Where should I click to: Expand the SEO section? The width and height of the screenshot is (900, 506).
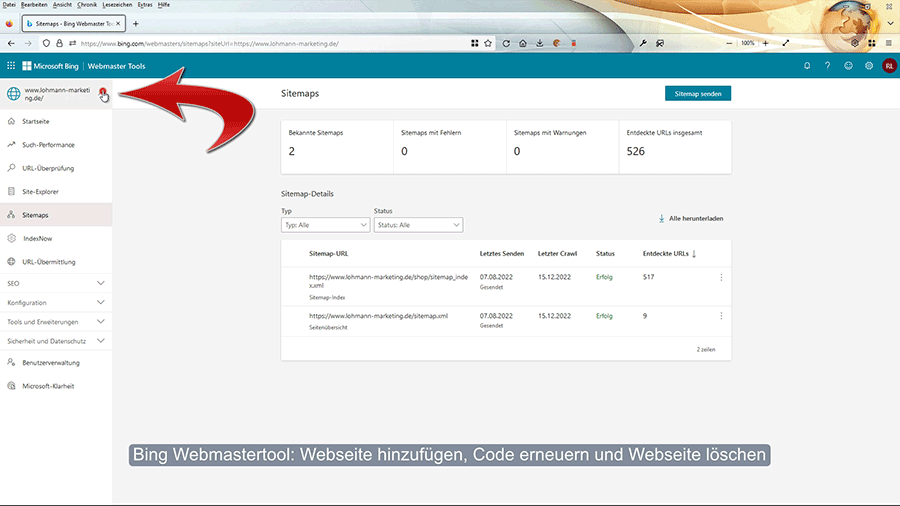tap(56, 283)
